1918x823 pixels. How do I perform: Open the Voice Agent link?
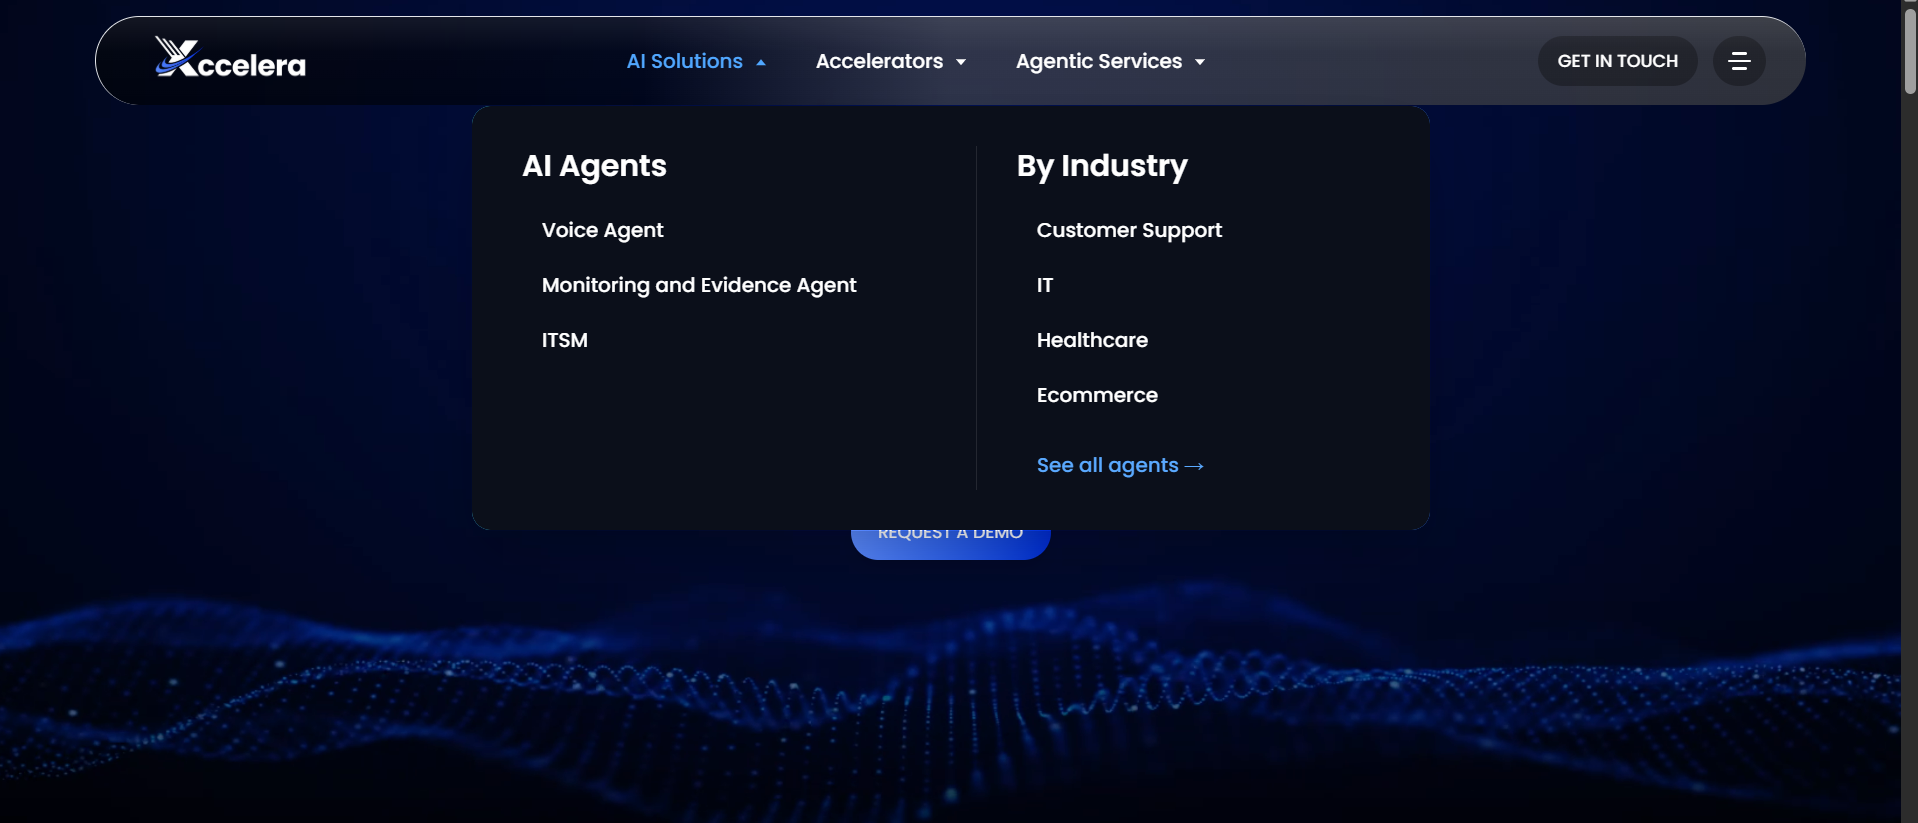tap(602, 230)
